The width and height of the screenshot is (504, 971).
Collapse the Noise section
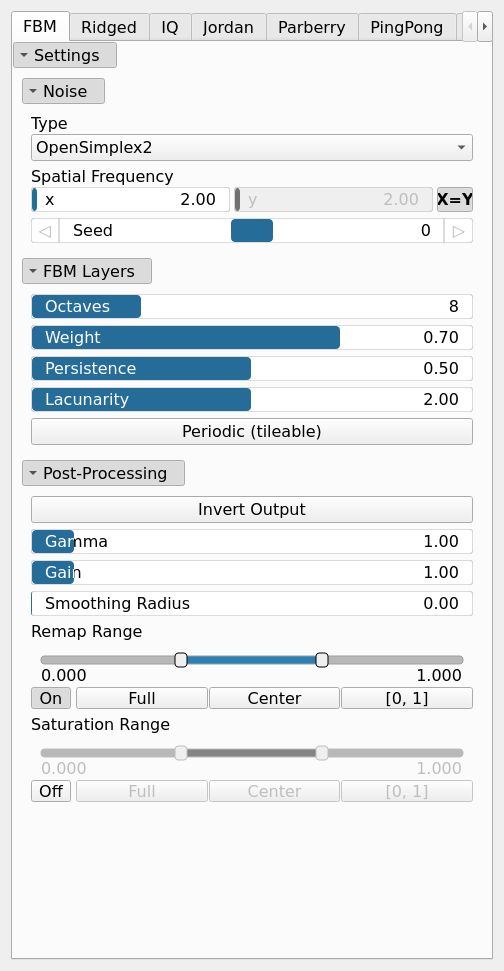[64, 91]
